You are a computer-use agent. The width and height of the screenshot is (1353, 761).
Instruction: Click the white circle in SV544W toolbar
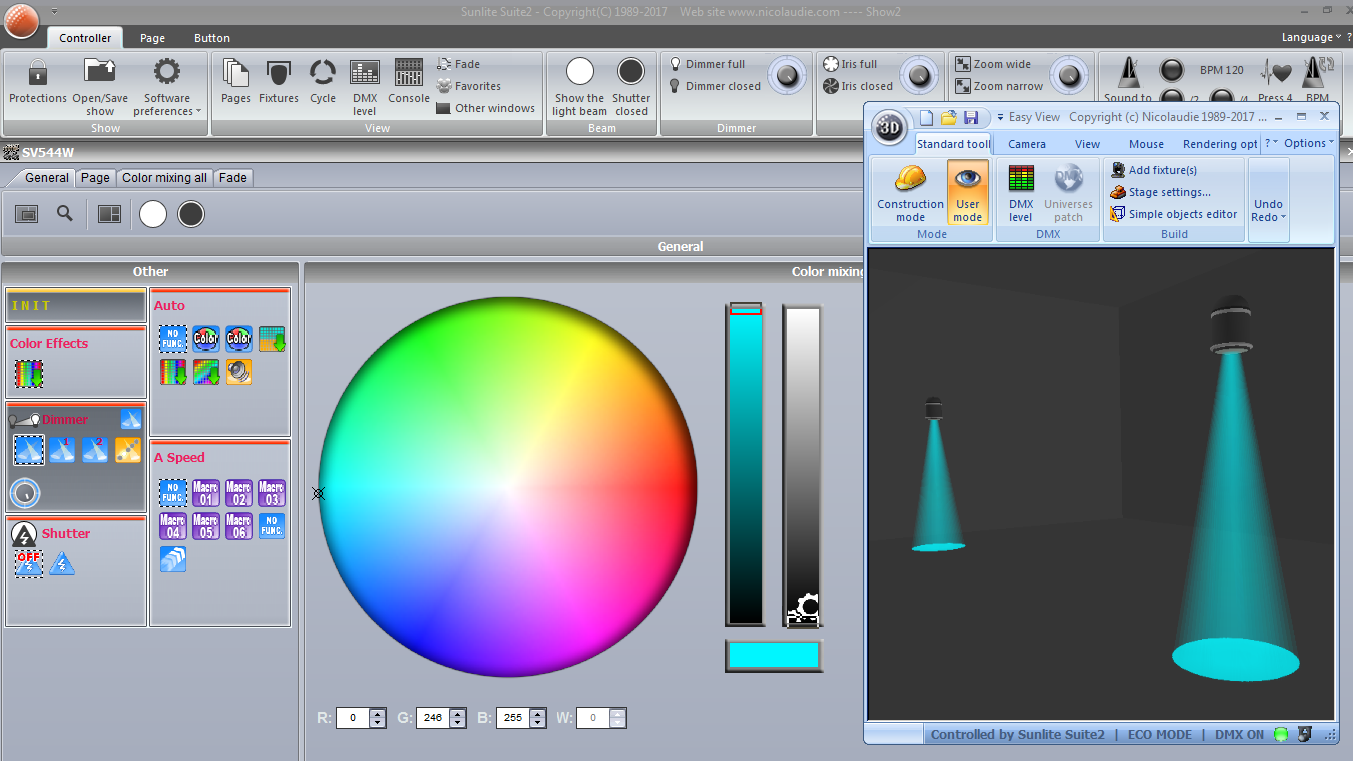coord(153,213)
